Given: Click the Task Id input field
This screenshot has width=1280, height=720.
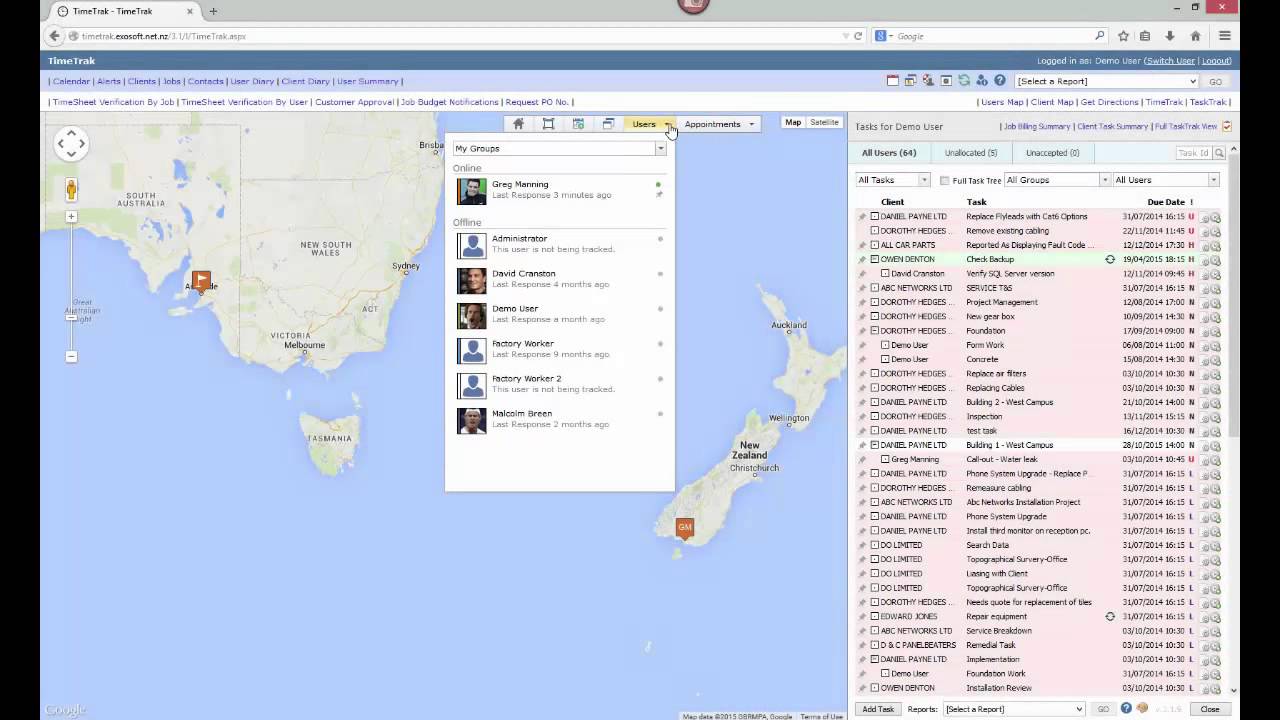Looking at the screenshot, I should click(x=1192, y=153).
